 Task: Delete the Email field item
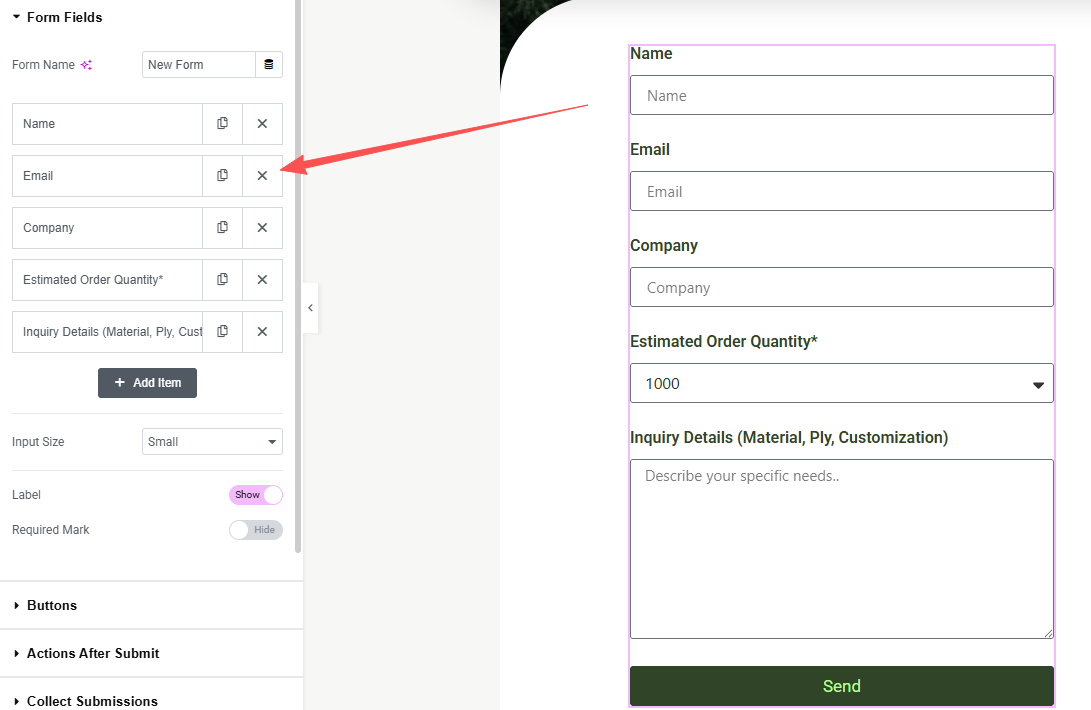(x=262, y=175)
